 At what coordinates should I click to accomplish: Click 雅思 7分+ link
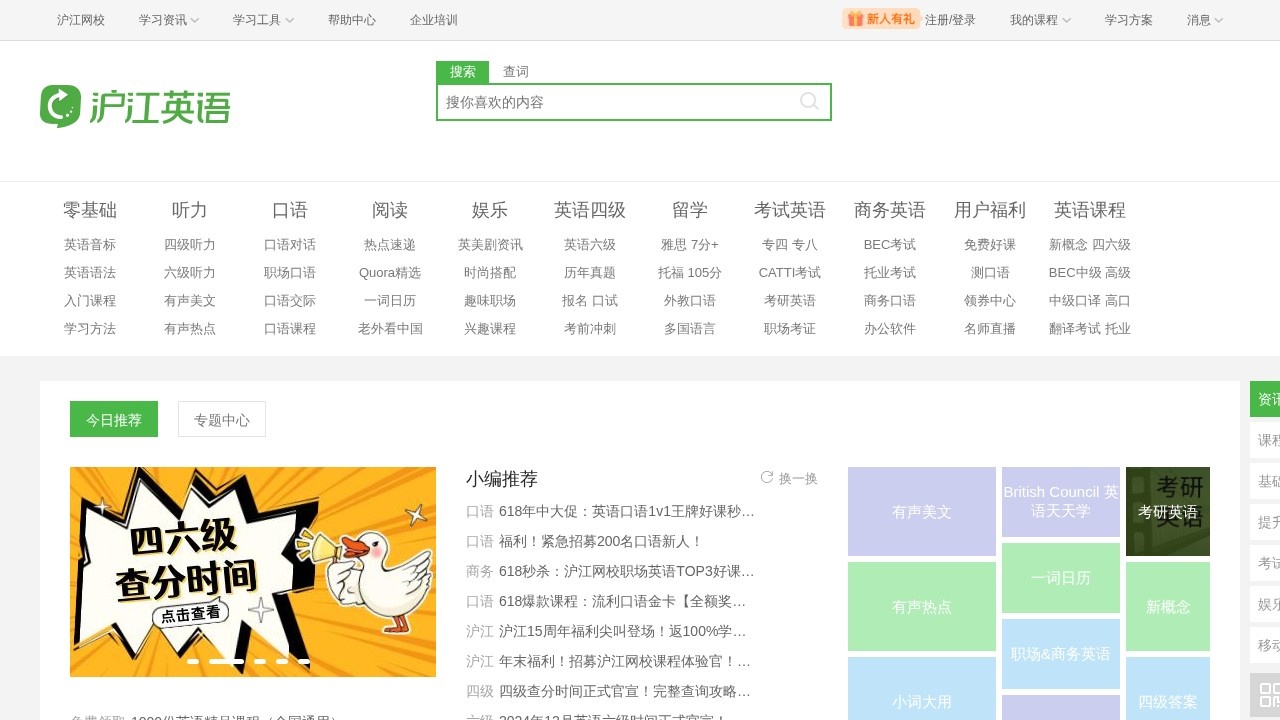(690, 244)
